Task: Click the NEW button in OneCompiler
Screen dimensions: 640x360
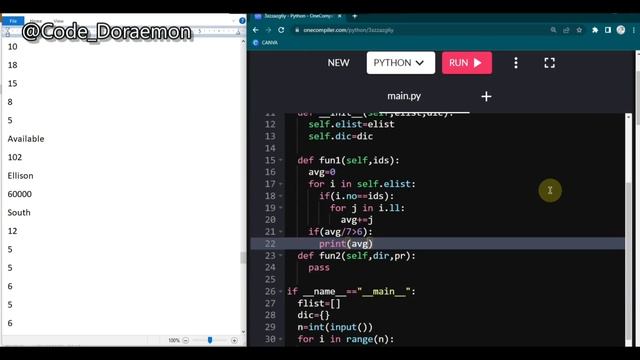Action: tap(338, 63)
